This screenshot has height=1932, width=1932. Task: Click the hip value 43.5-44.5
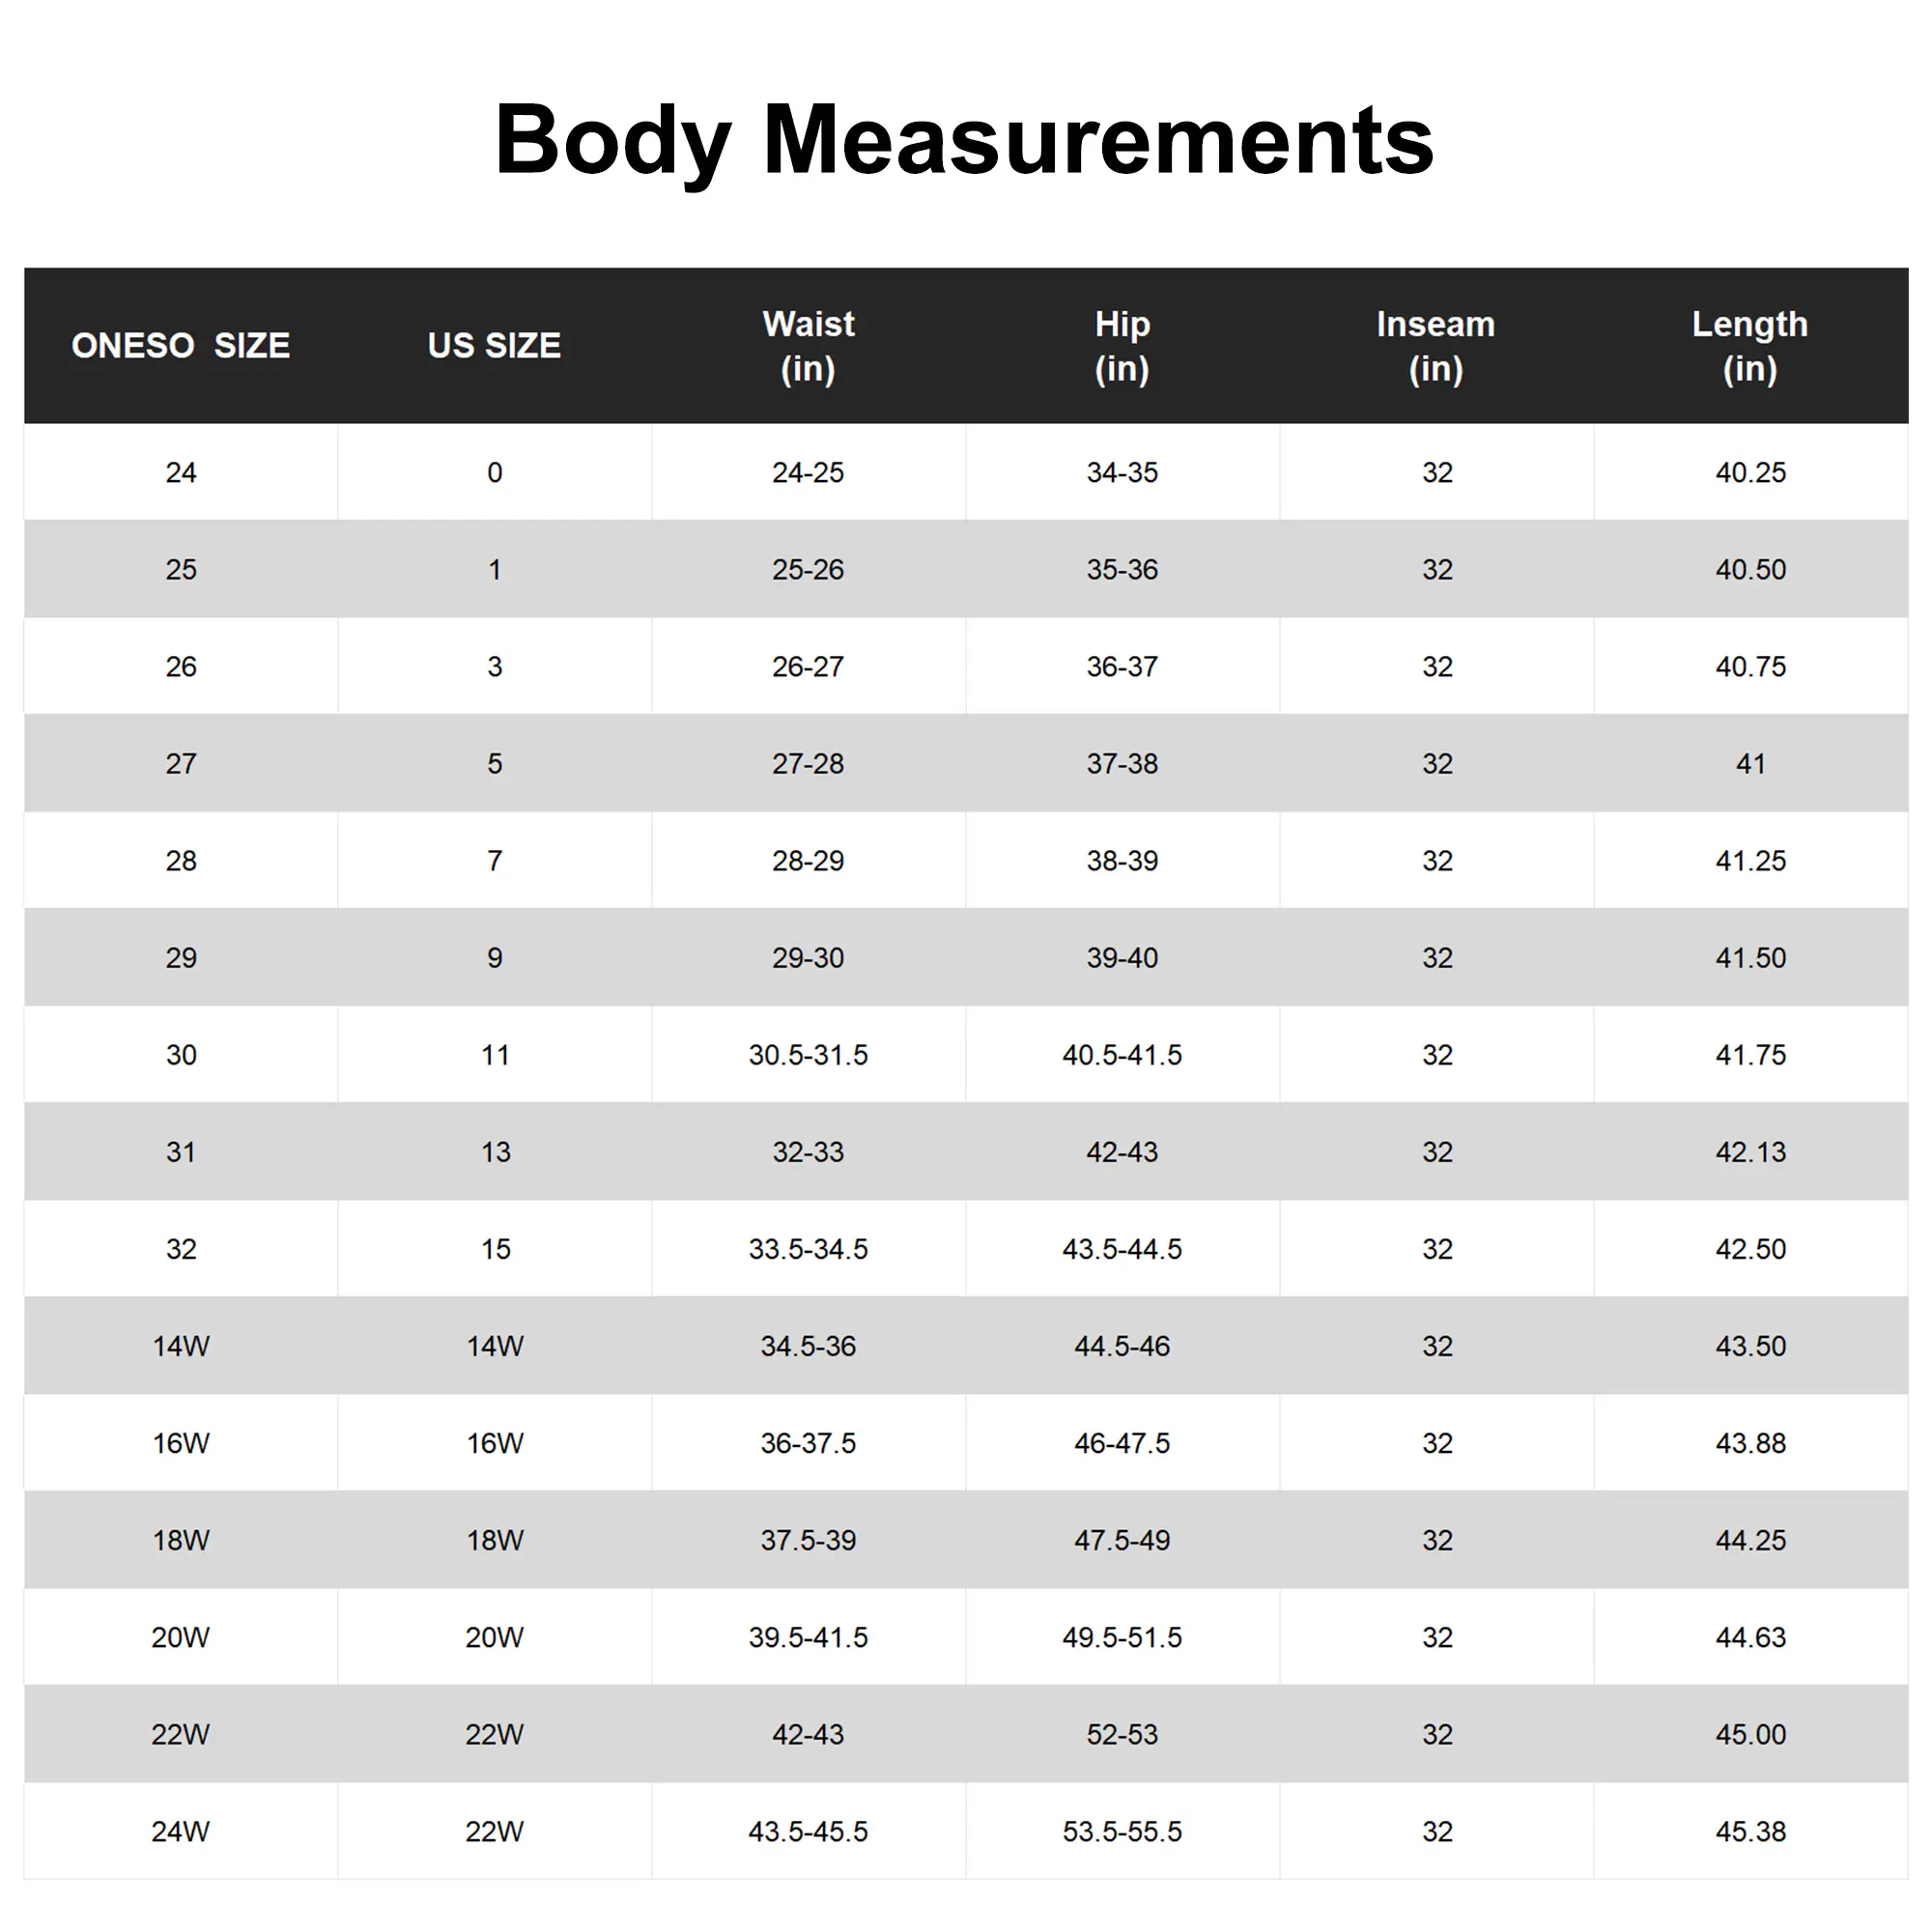pos(1122,1248)
